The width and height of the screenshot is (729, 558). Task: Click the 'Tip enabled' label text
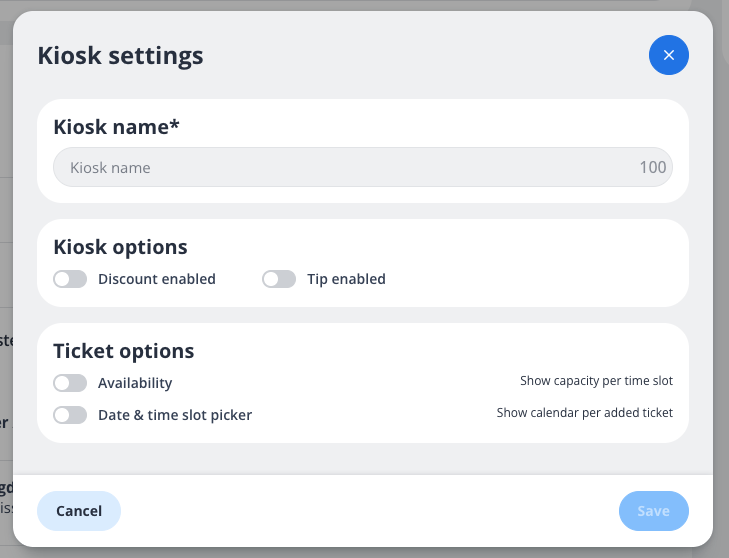point(346,279)
